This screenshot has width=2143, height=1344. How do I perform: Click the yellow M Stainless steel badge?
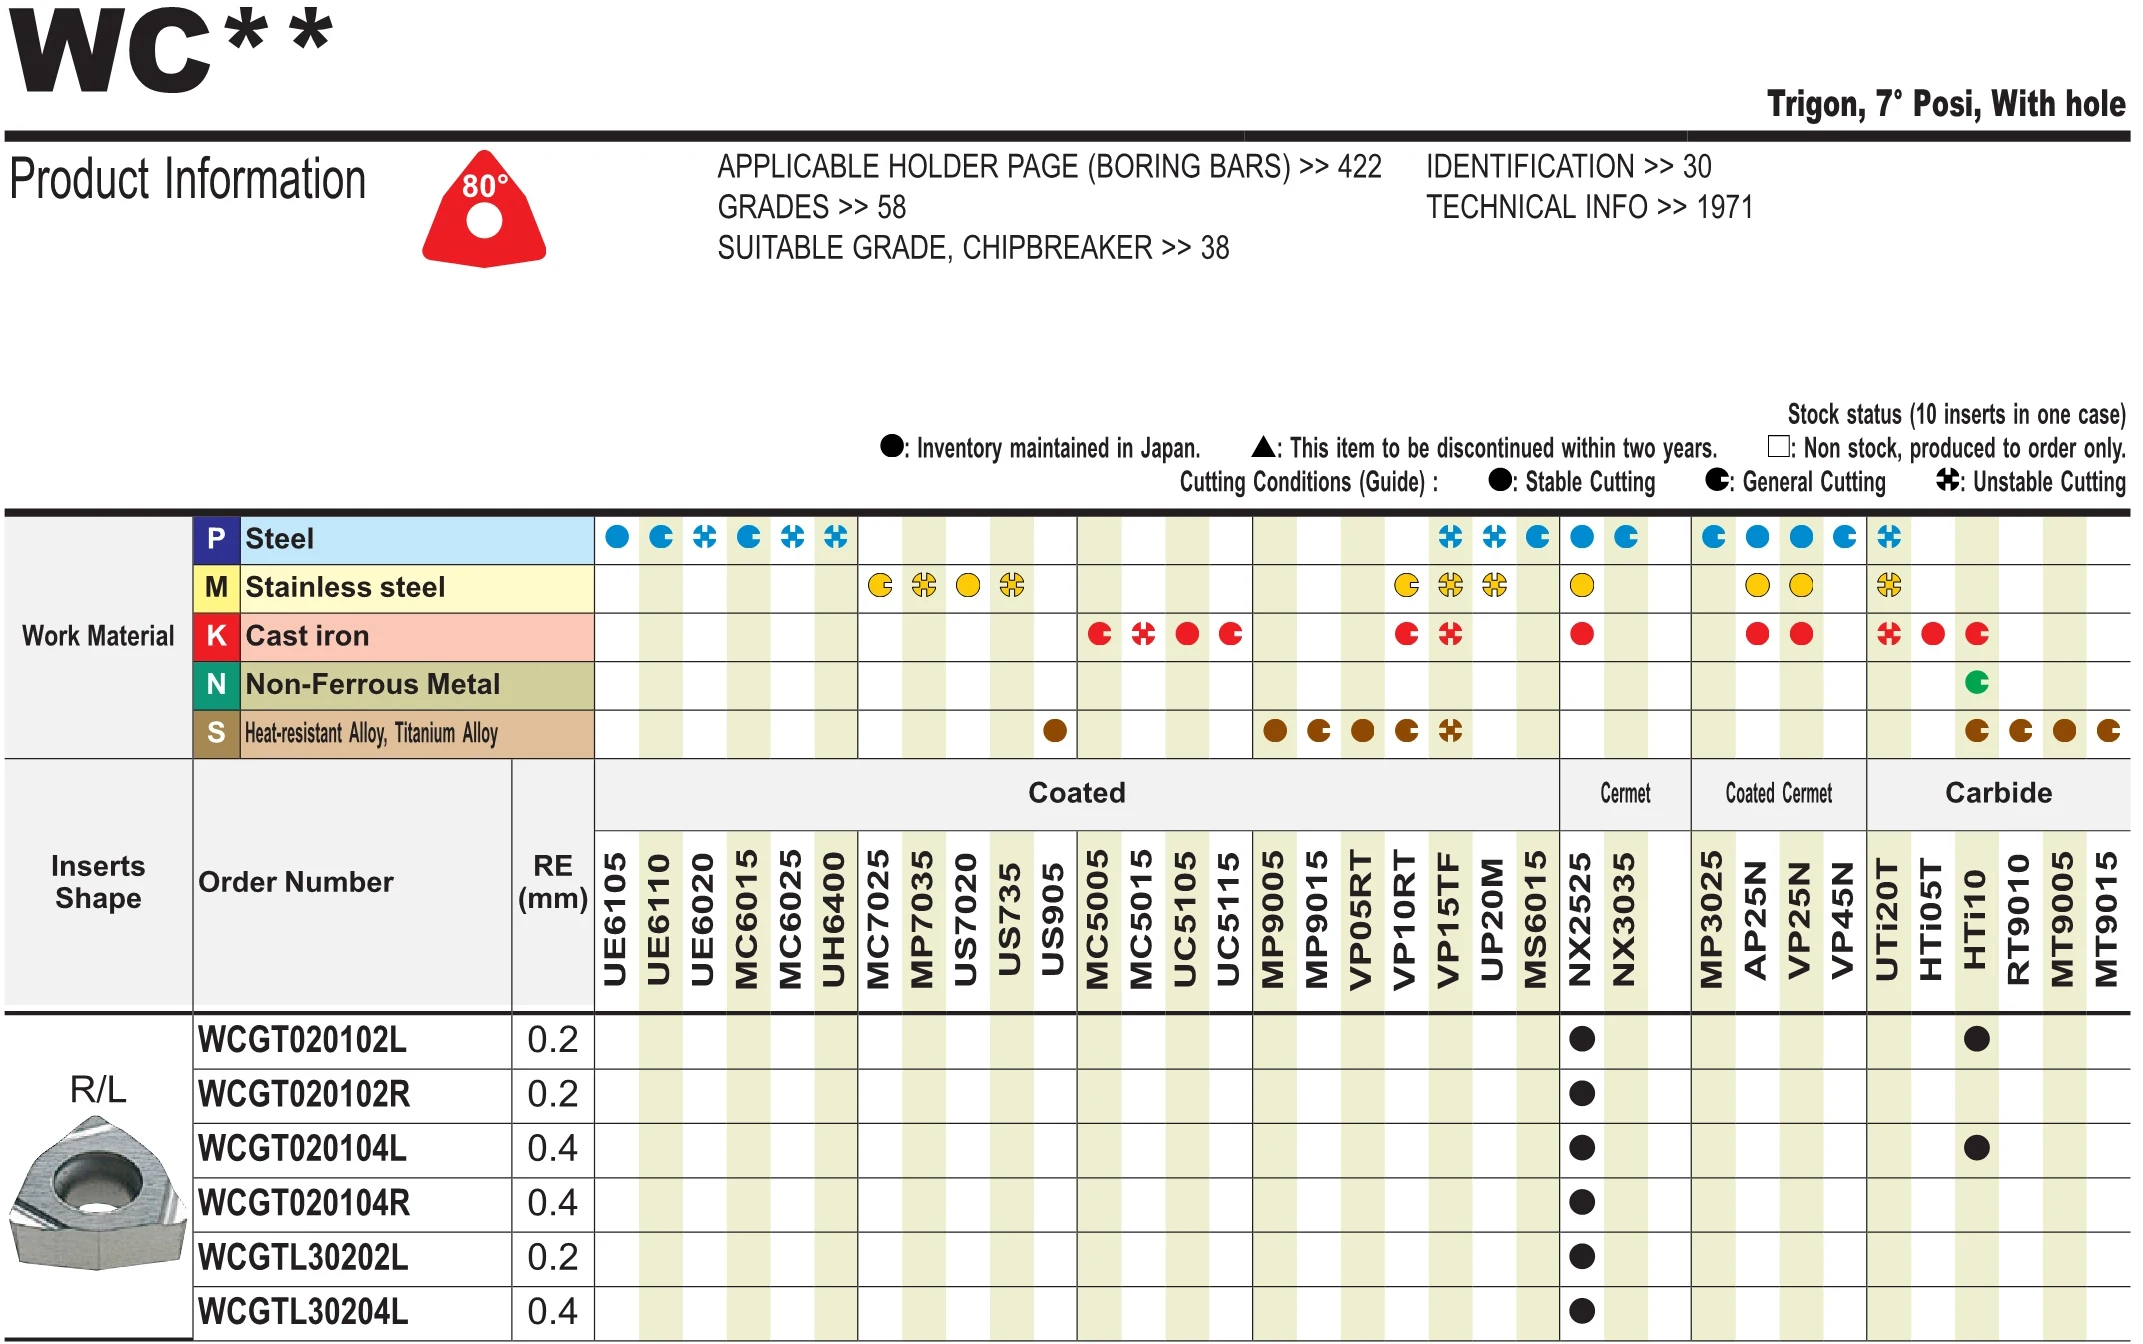click(216, 587)
